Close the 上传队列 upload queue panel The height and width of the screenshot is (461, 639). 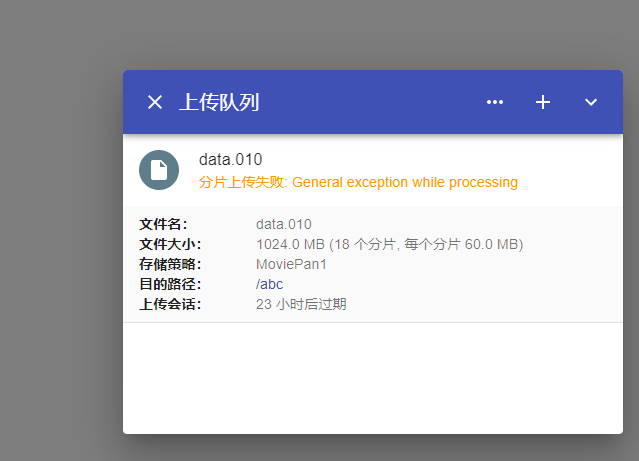[155, 102]
